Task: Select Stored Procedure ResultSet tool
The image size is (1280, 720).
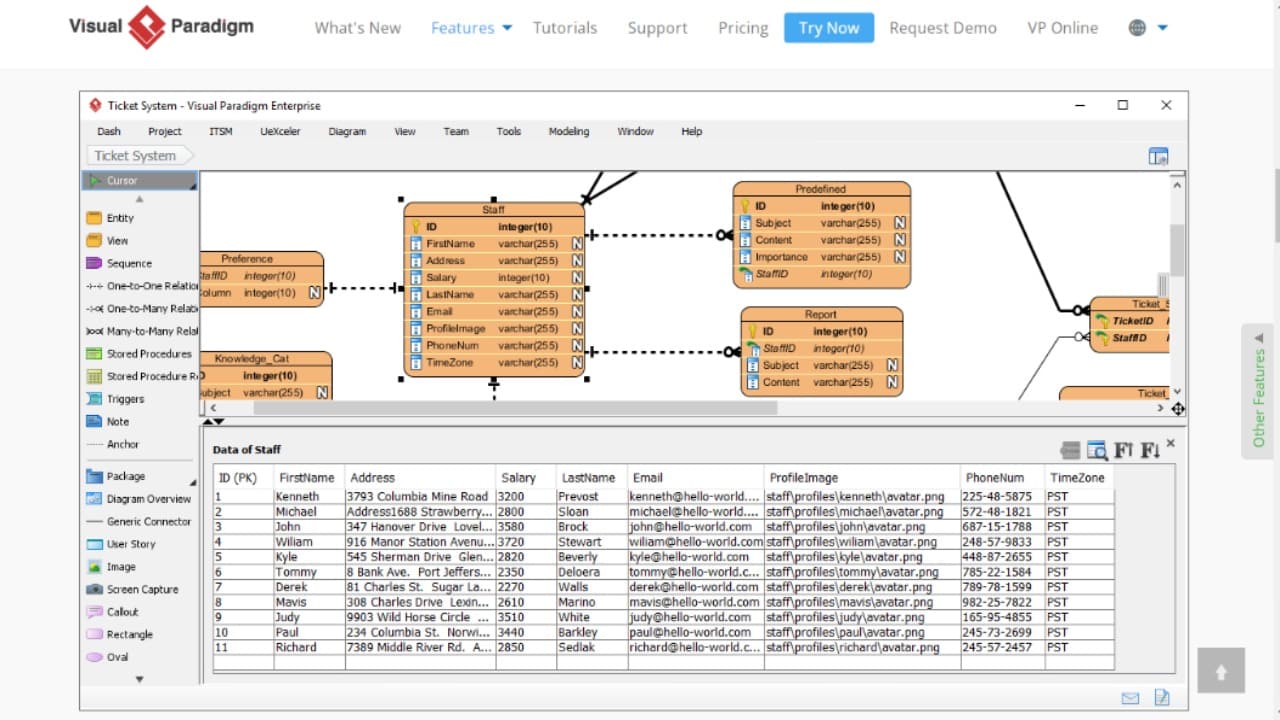Action: [141, 377]
